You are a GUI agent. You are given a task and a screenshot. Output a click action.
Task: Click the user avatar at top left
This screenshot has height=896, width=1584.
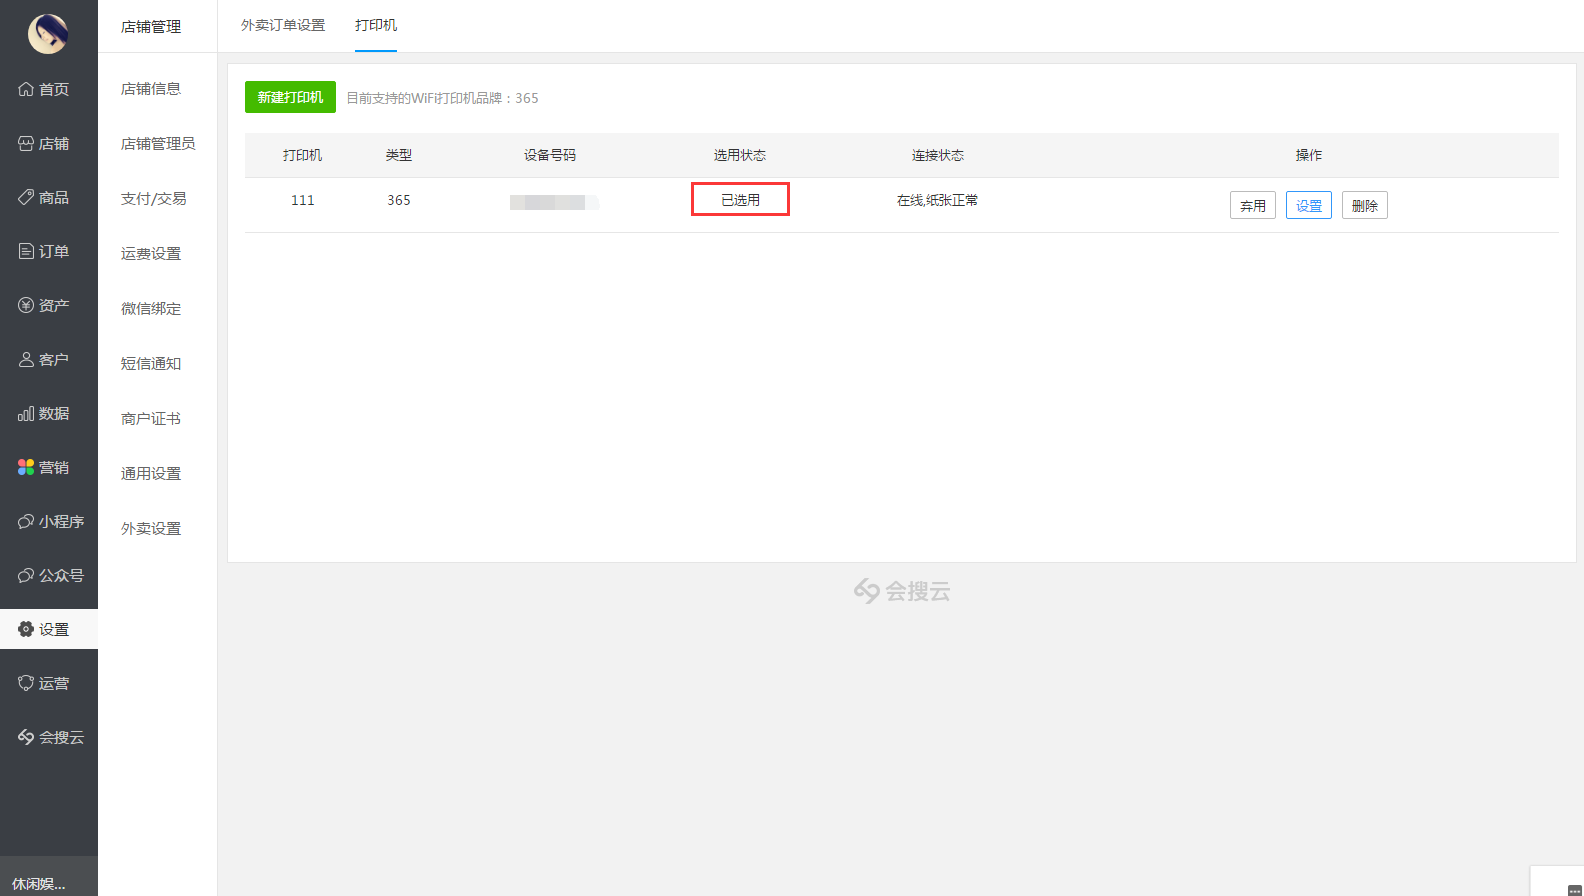(47, 34)
